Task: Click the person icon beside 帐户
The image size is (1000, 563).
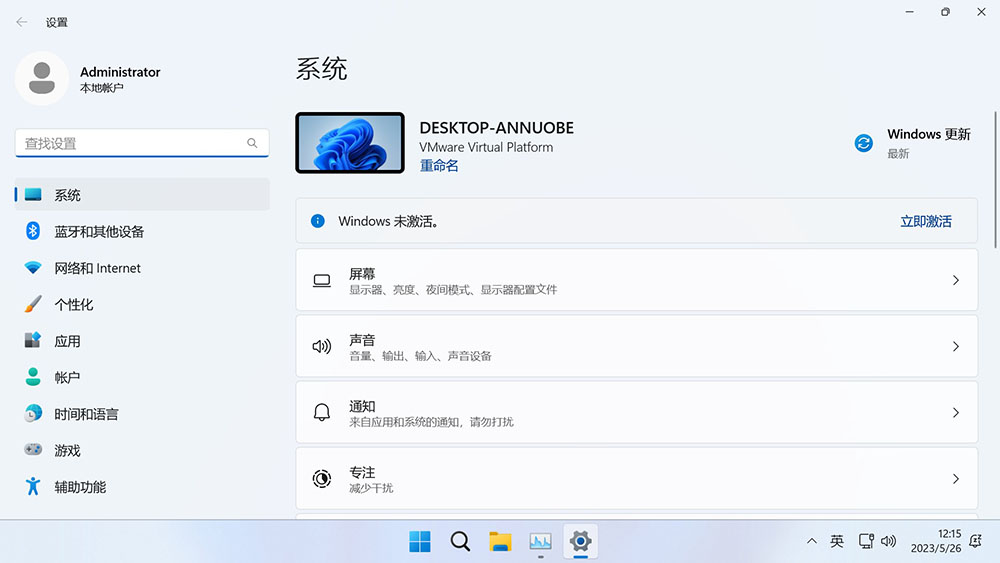Action: pyautogui.click(x=33, y=377)
